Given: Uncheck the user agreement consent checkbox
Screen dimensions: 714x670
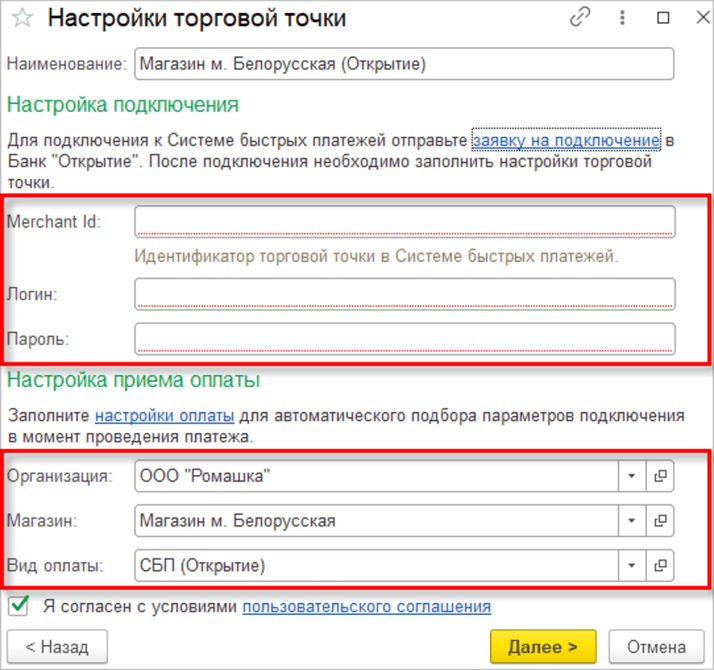Looking at the screenshot, I should click(x=19, y=606).
